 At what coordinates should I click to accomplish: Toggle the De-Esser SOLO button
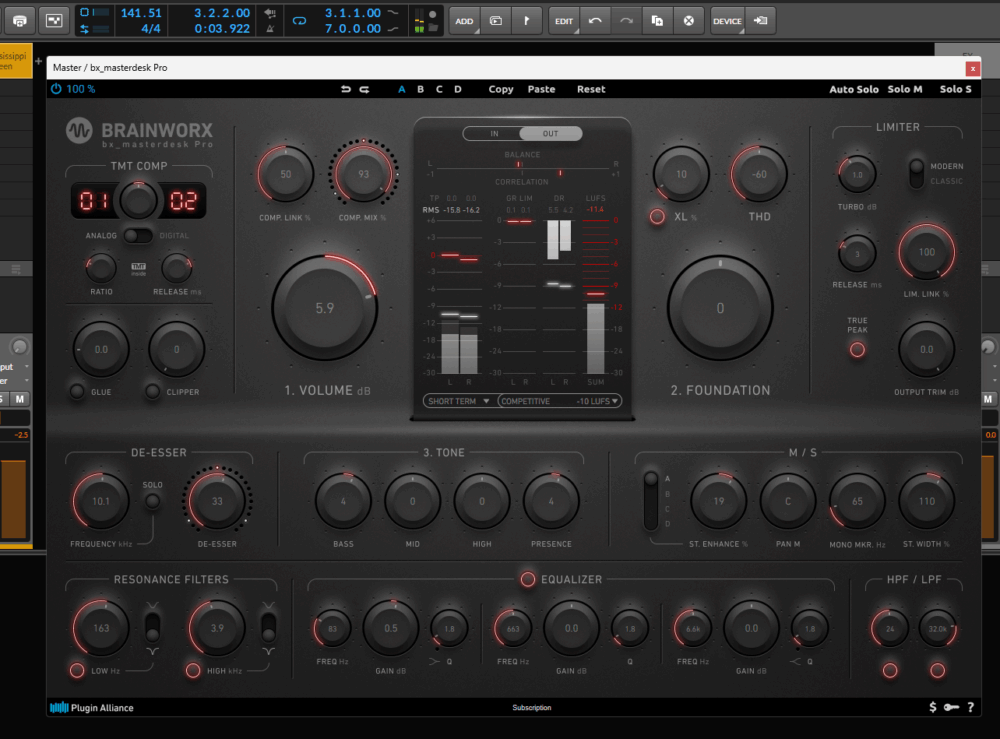[x=152, y=501]
